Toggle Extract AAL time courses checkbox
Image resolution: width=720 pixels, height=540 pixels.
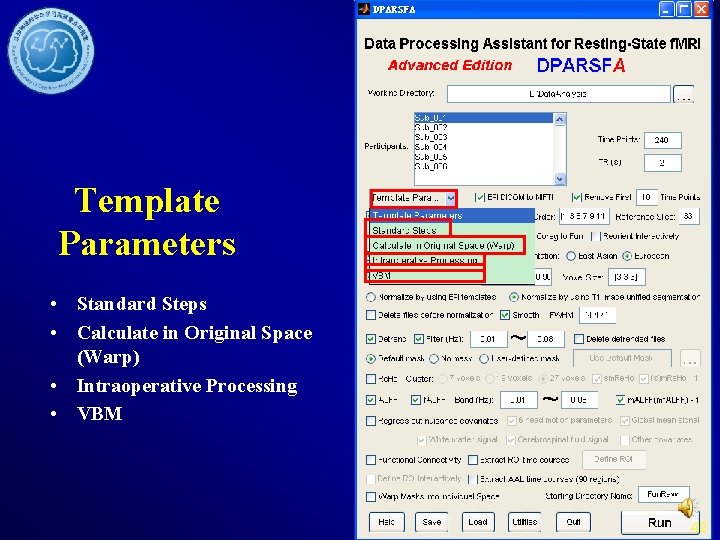[x=473, y=479]
